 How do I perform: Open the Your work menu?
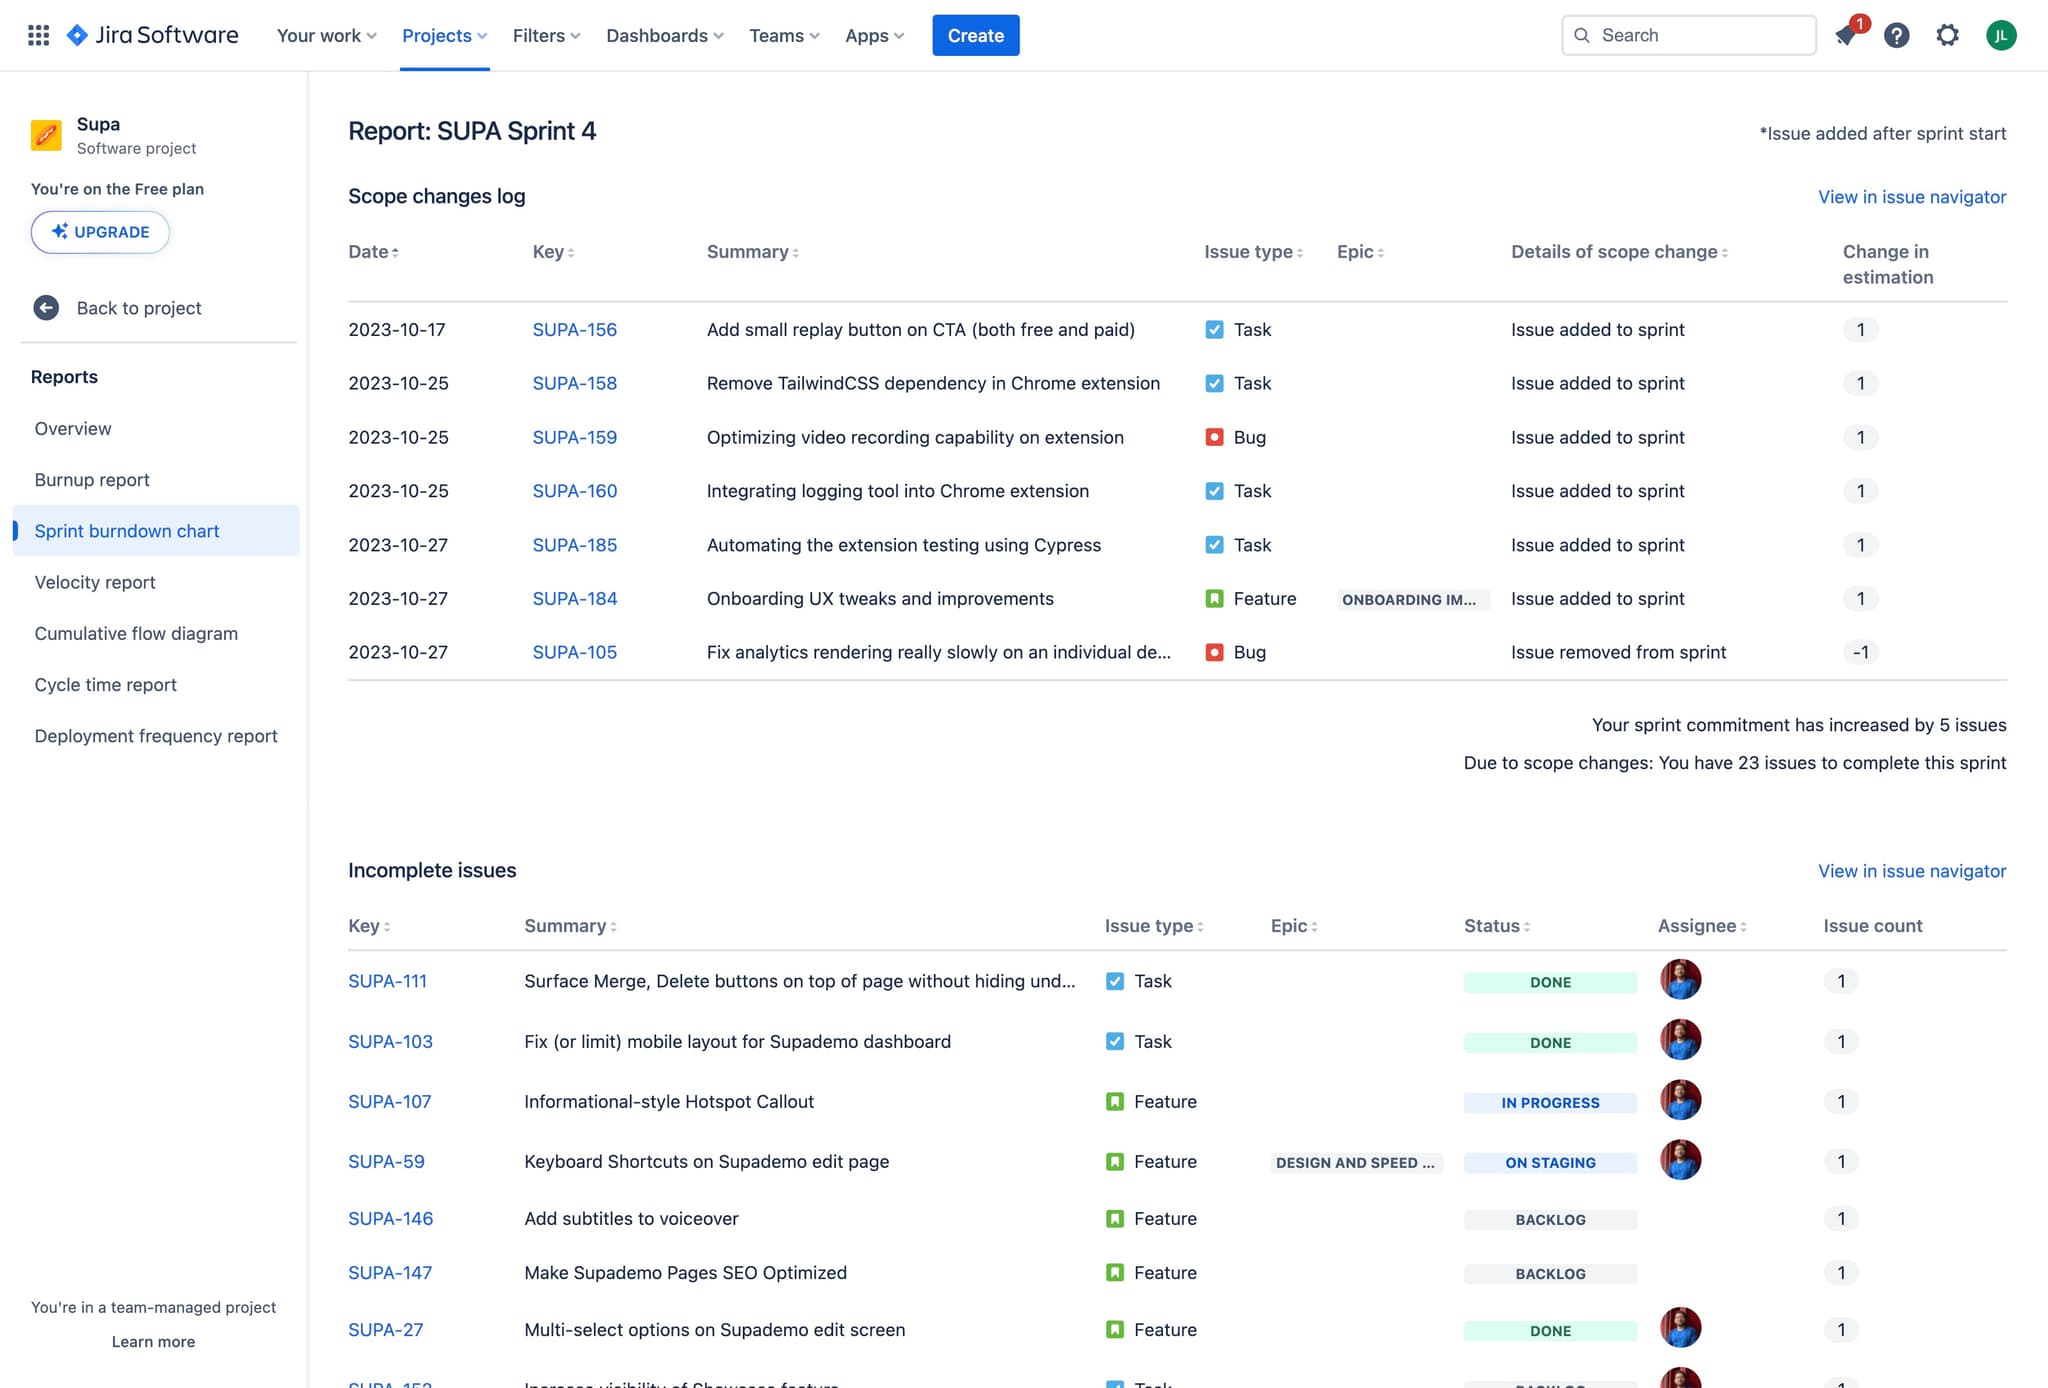pyautogui.click(x=324, y=35)
